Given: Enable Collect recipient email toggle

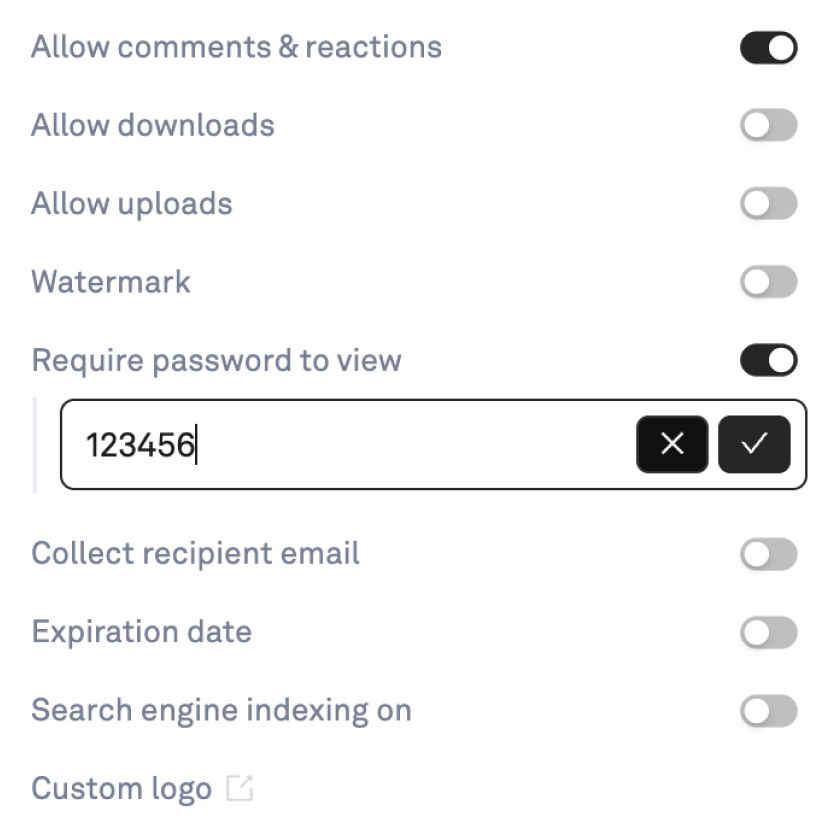Looking at the screenshot, I should point(768,554).
